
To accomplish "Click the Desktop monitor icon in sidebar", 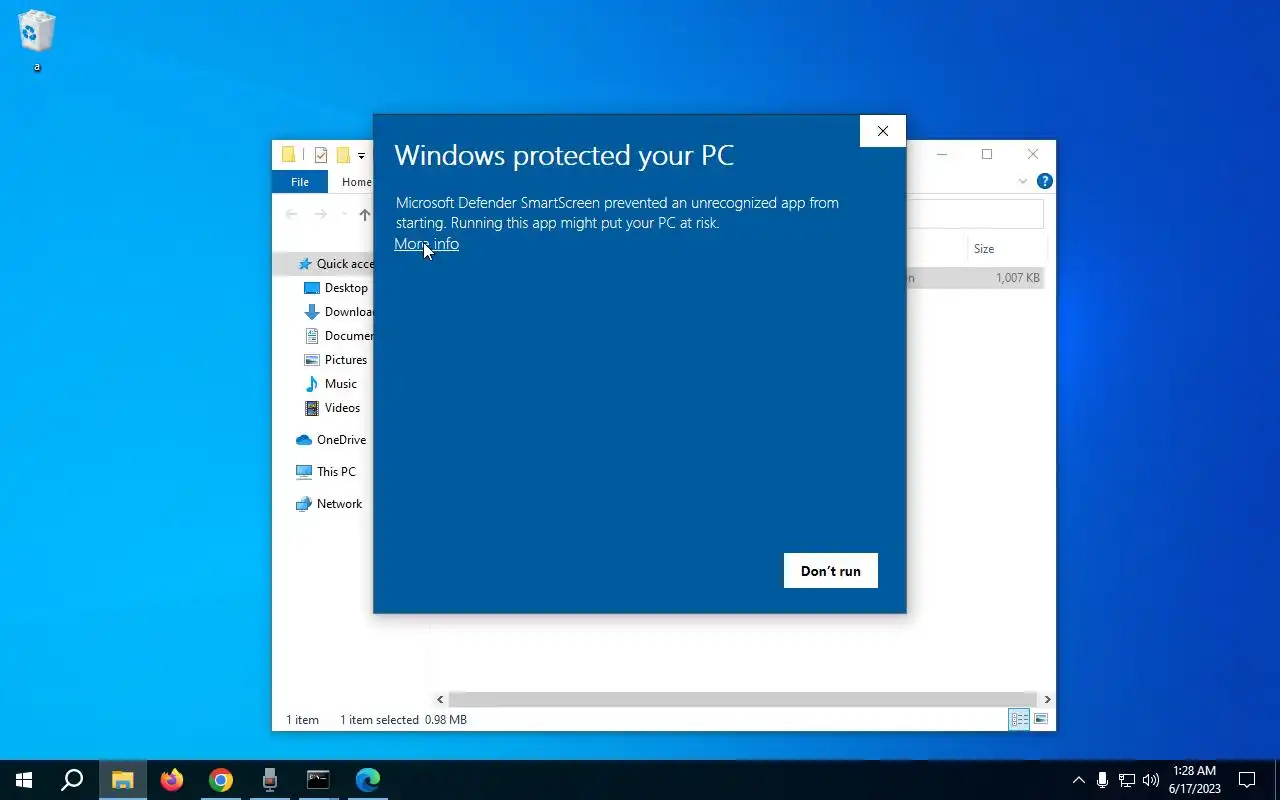I will click(x=312, y=288).
